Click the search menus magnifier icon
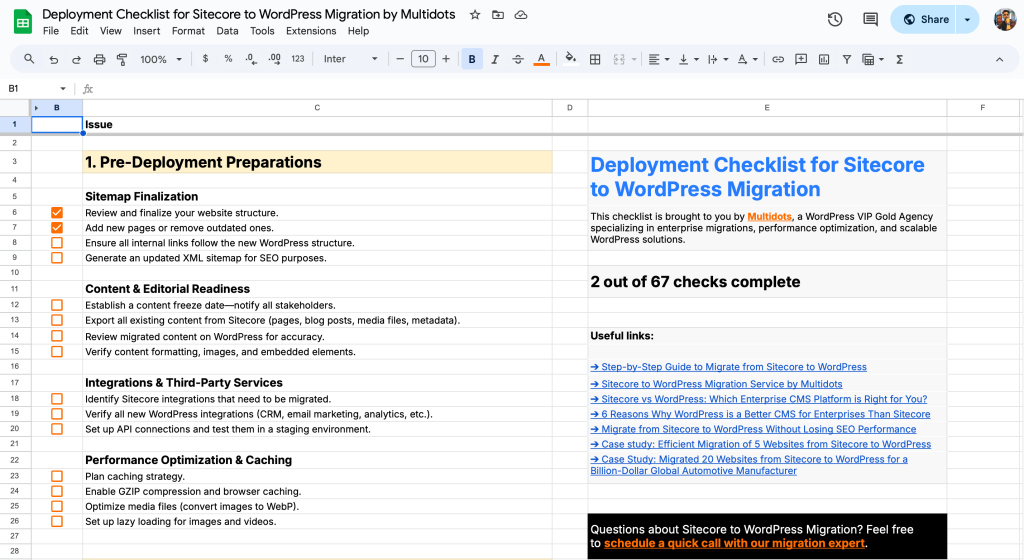1024x560 pixels. [x=29, y=59]
